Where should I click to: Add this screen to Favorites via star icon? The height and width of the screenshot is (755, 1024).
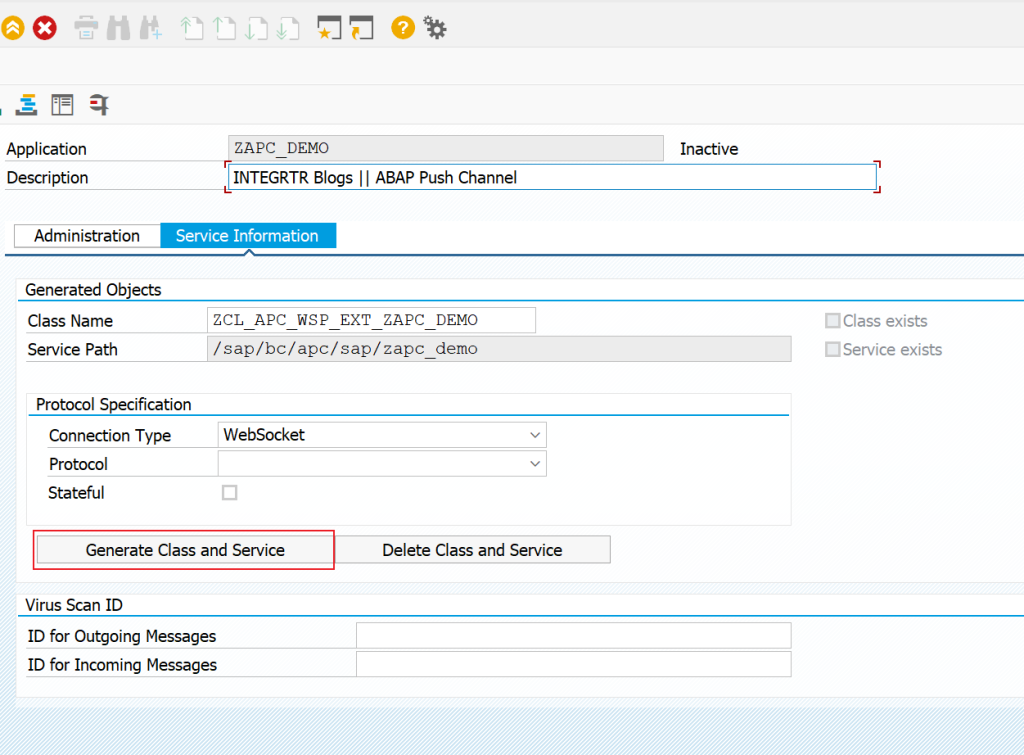coord(330,27)
